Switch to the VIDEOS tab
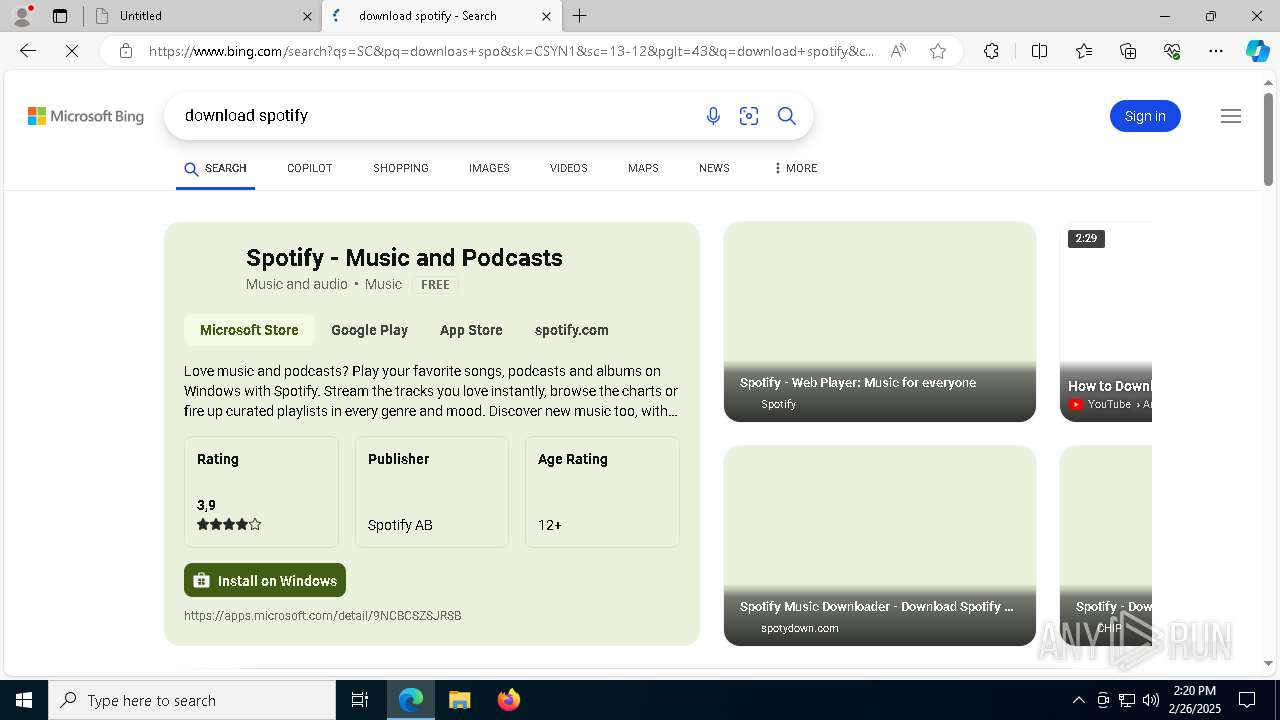The width and height of the screenshot is (1280, 720). (x=569, y=168)
